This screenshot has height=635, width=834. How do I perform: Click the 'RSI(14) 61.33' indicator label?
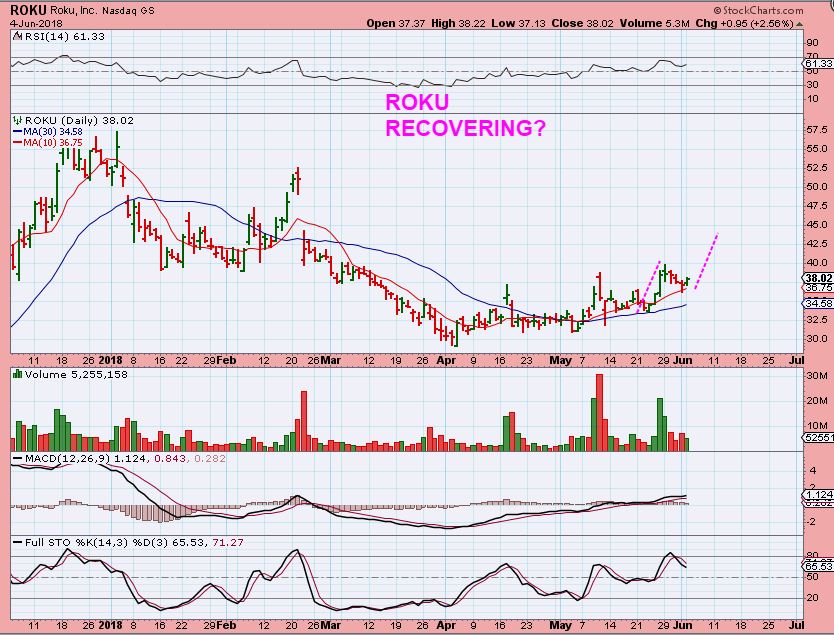(65, 37)
